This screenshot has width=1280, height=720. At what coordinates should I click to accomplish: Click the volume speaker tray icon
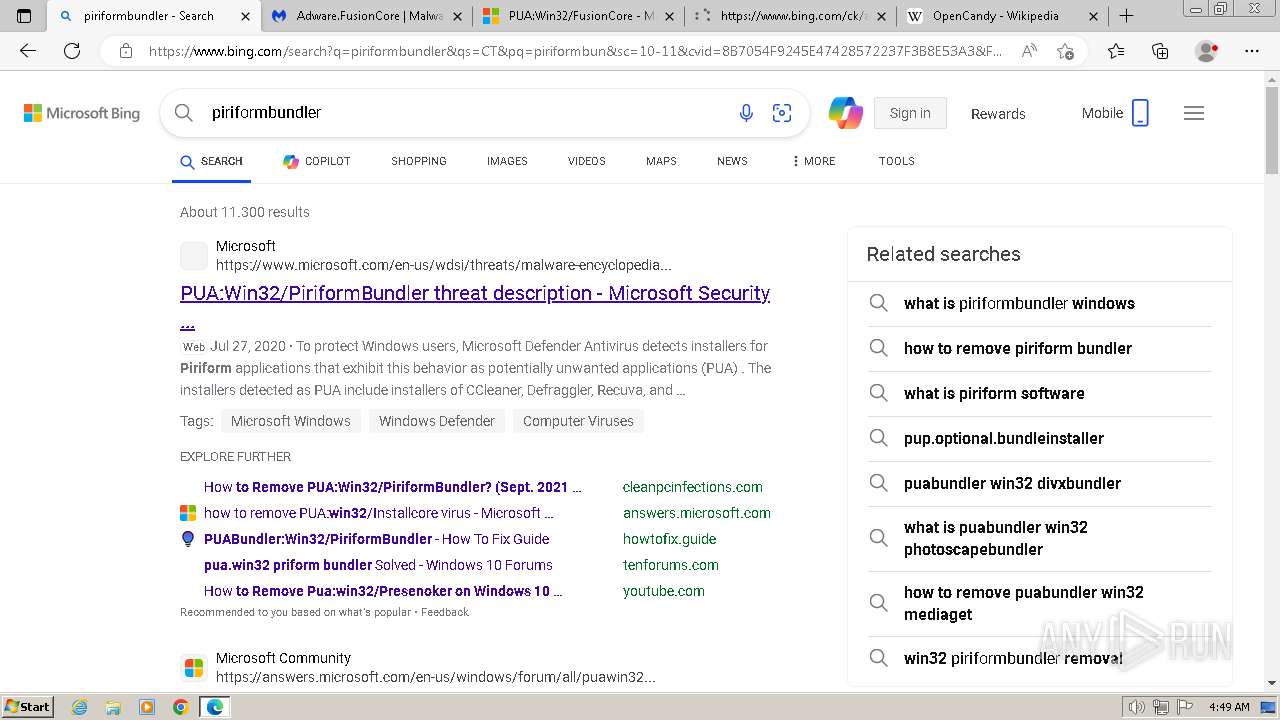pyautogui.click(x=1136, y=707)
